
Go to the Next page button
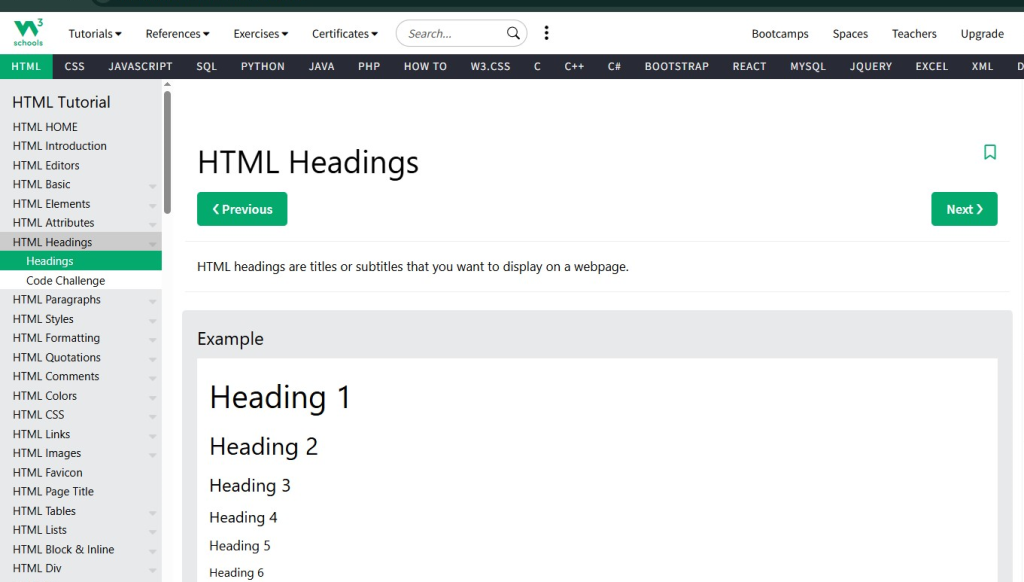click(x=964, y=209)
